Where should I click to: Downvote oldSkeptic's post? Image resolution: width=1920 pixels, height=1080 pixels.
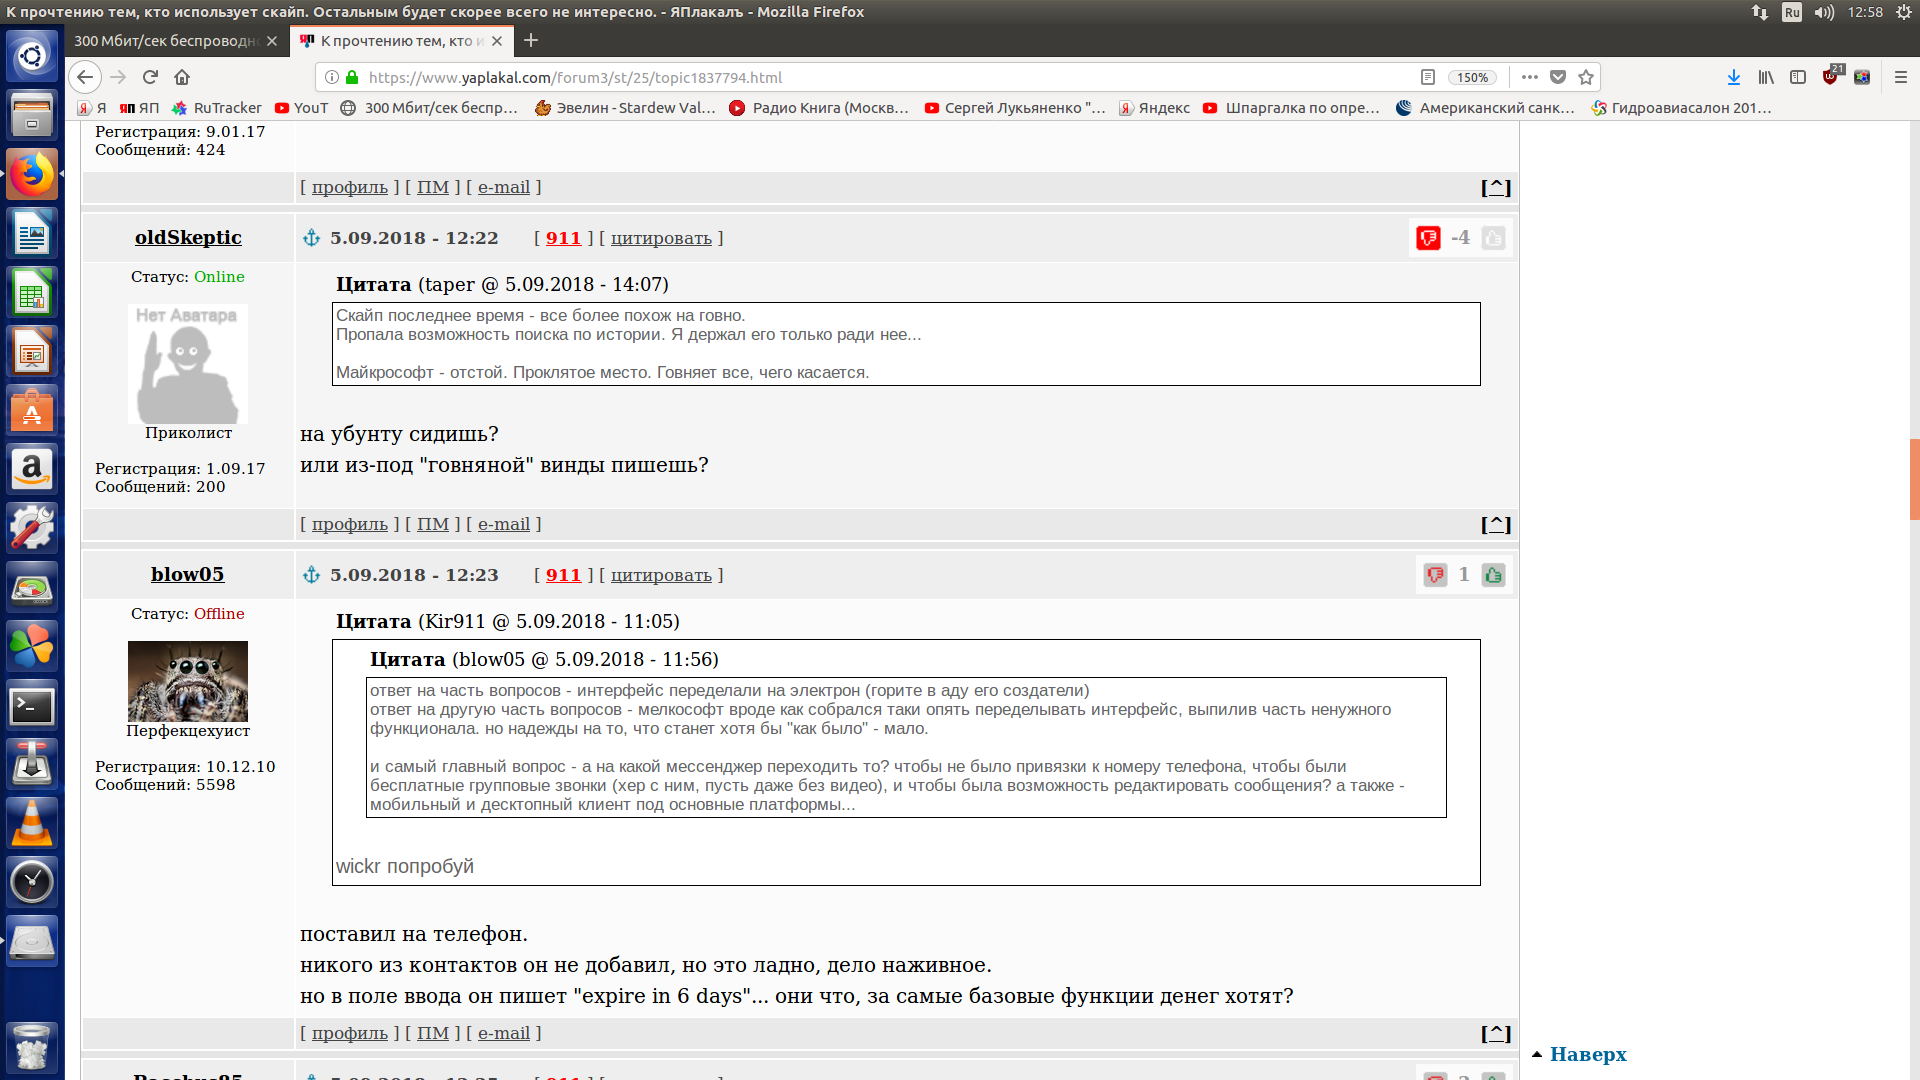coord(1428,238)
